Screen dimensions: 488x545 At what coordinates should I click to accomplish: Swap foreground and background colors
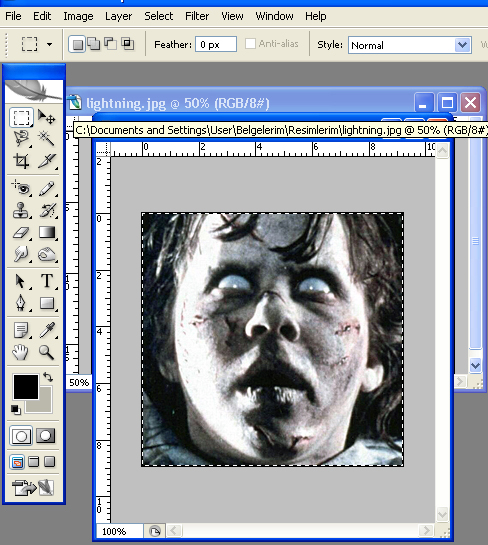(x=48, y=377)
